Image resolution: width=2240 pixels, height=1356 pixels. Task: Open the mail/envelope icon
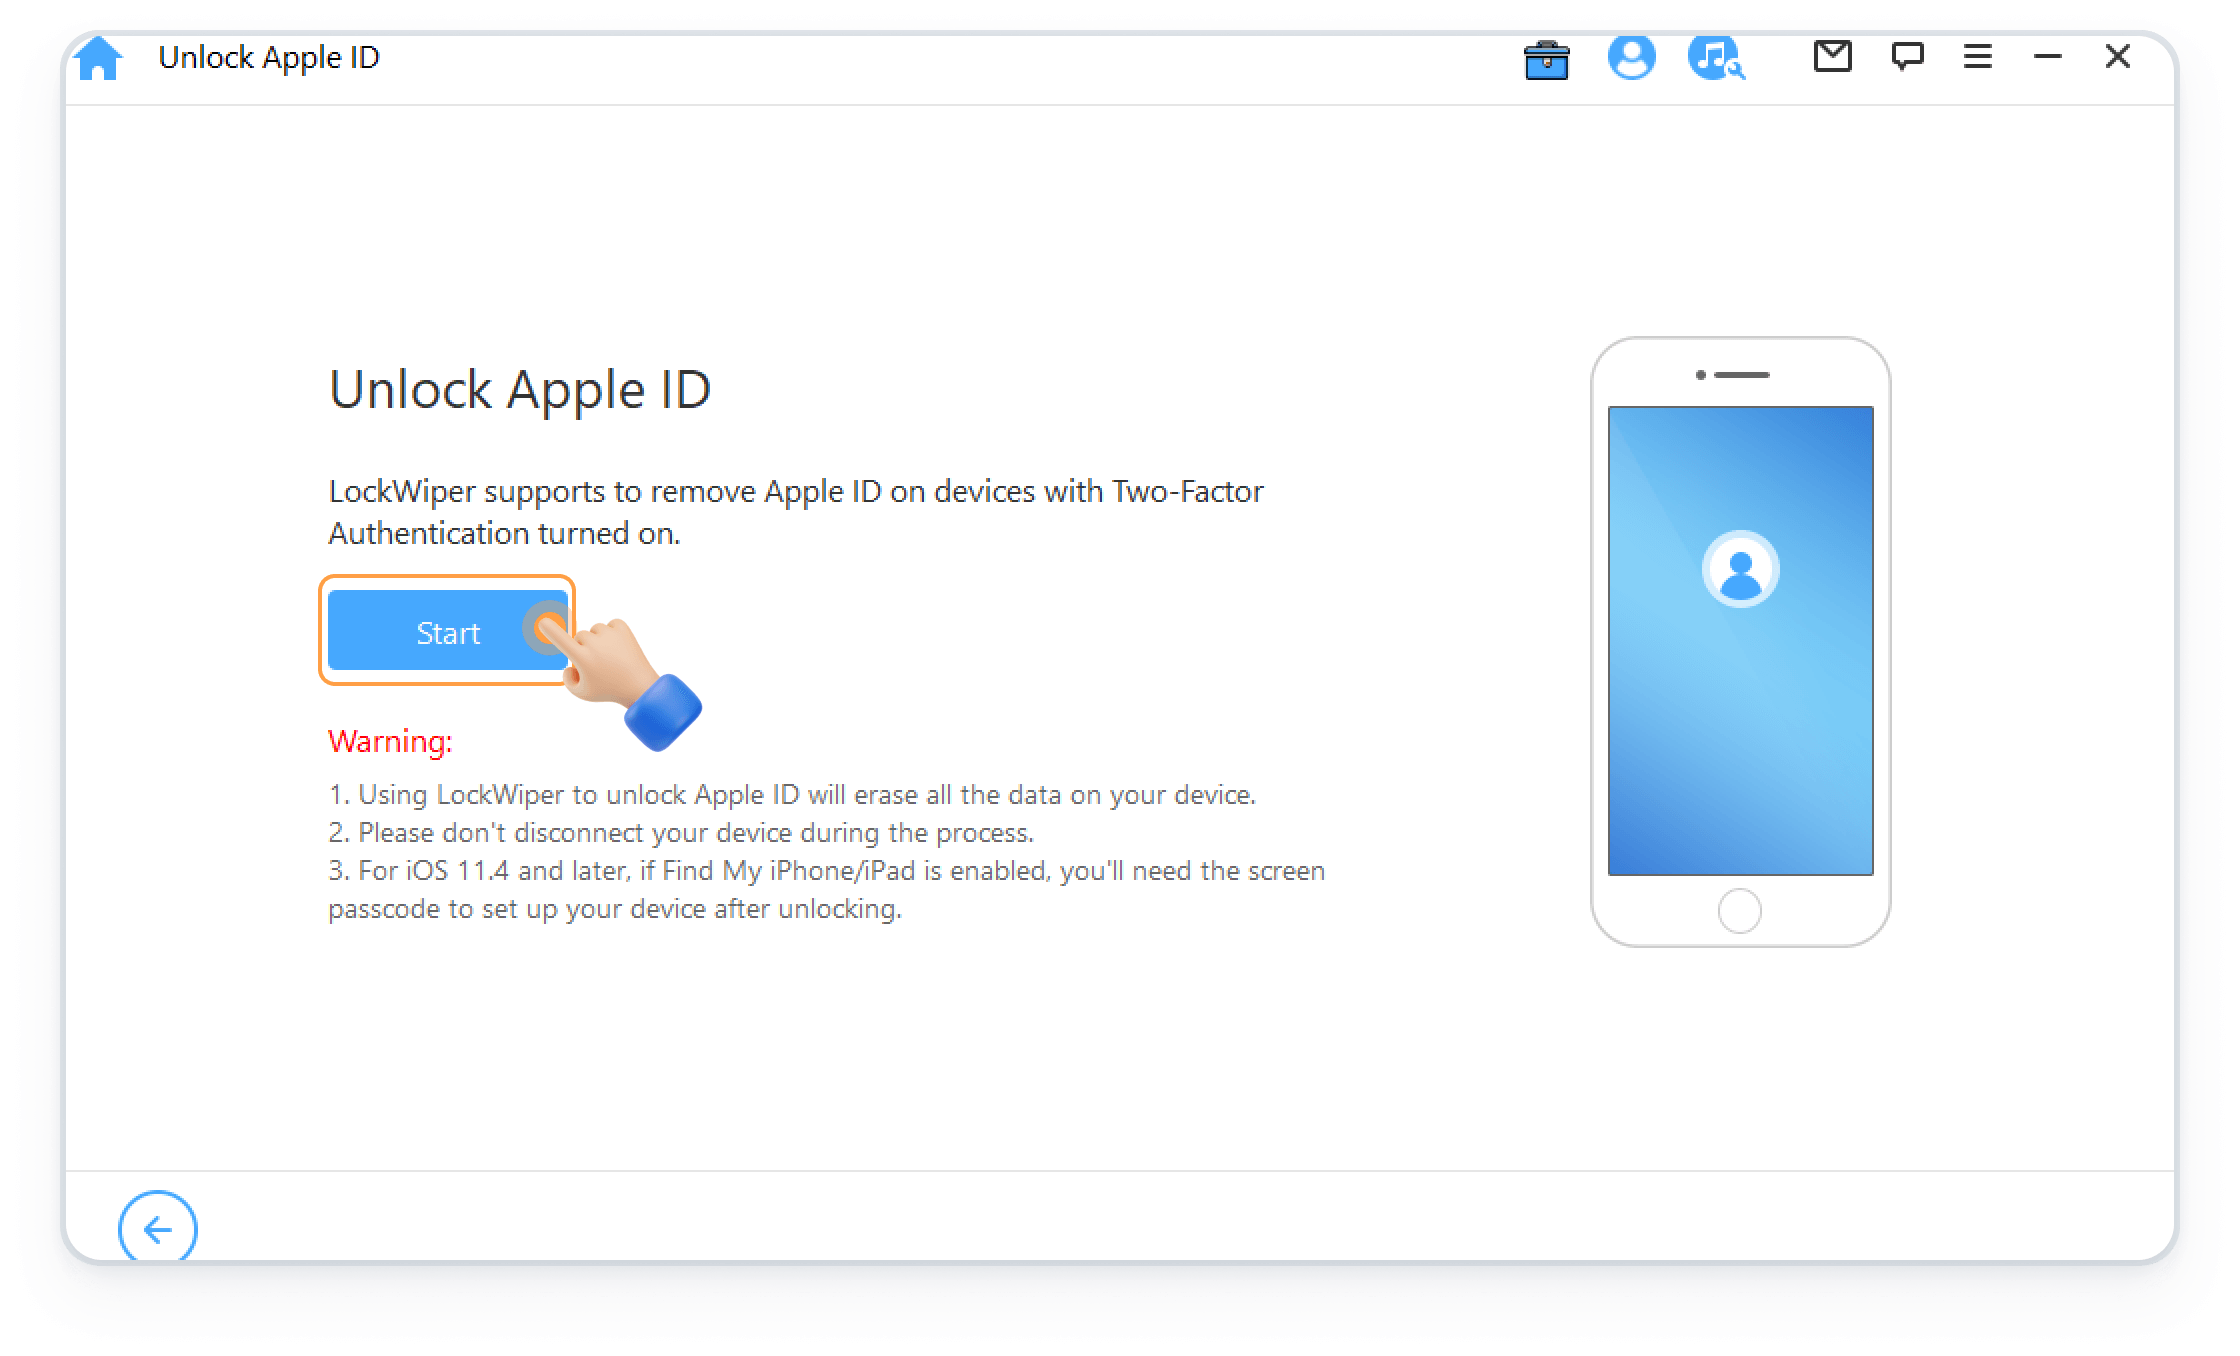(x=1829, y=56)
